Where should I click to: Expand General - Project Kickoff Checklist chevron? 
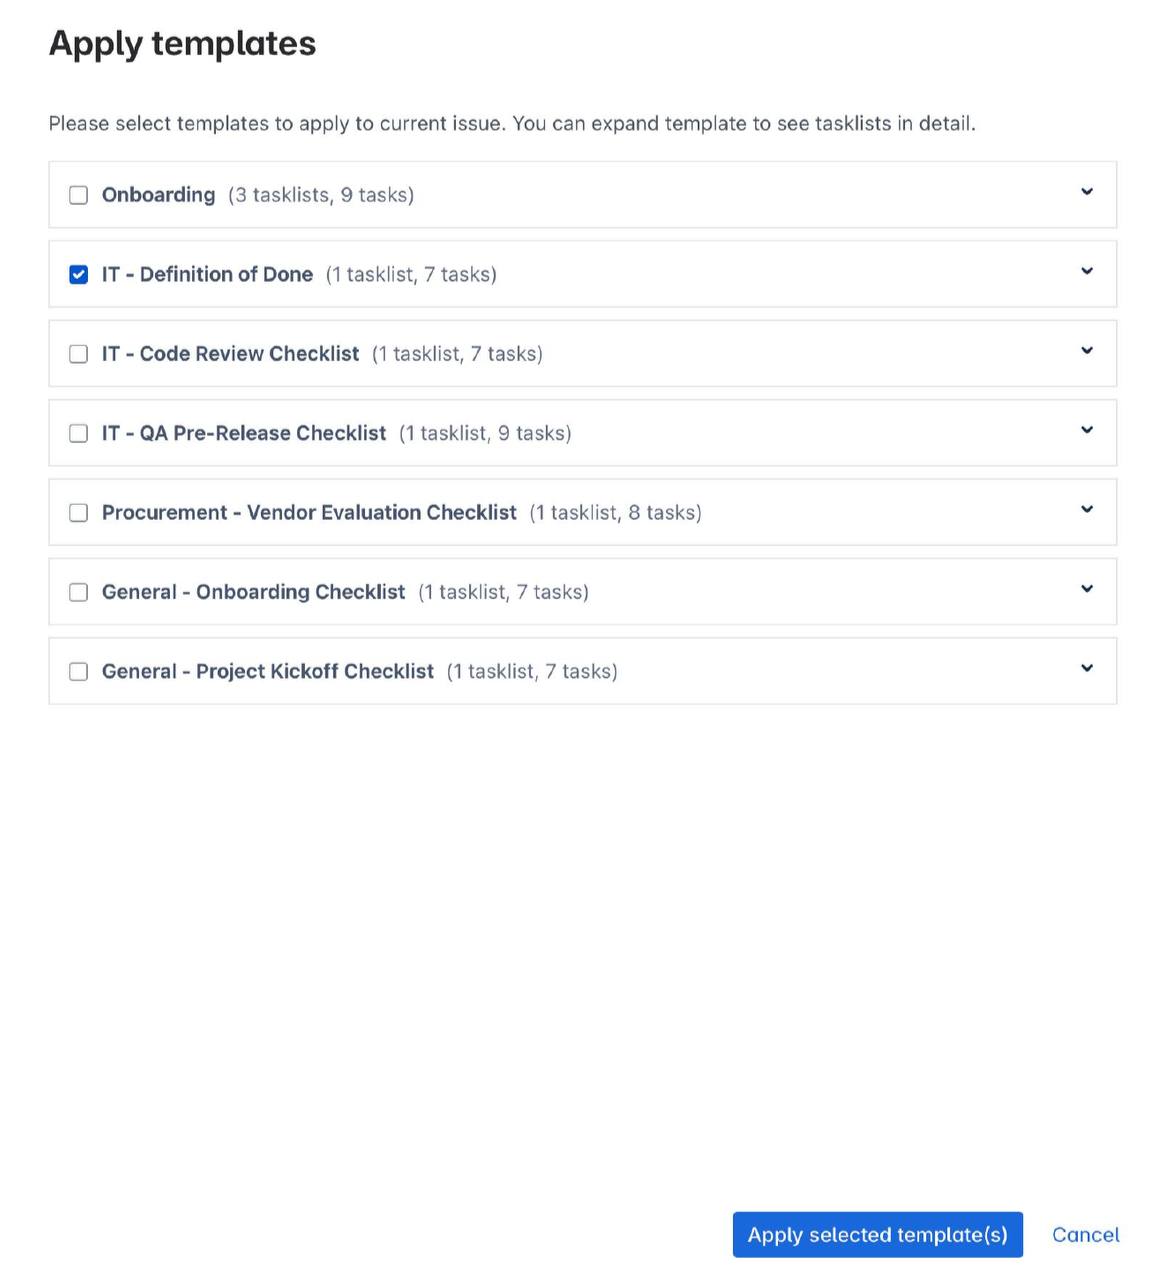coord(1087,668)
